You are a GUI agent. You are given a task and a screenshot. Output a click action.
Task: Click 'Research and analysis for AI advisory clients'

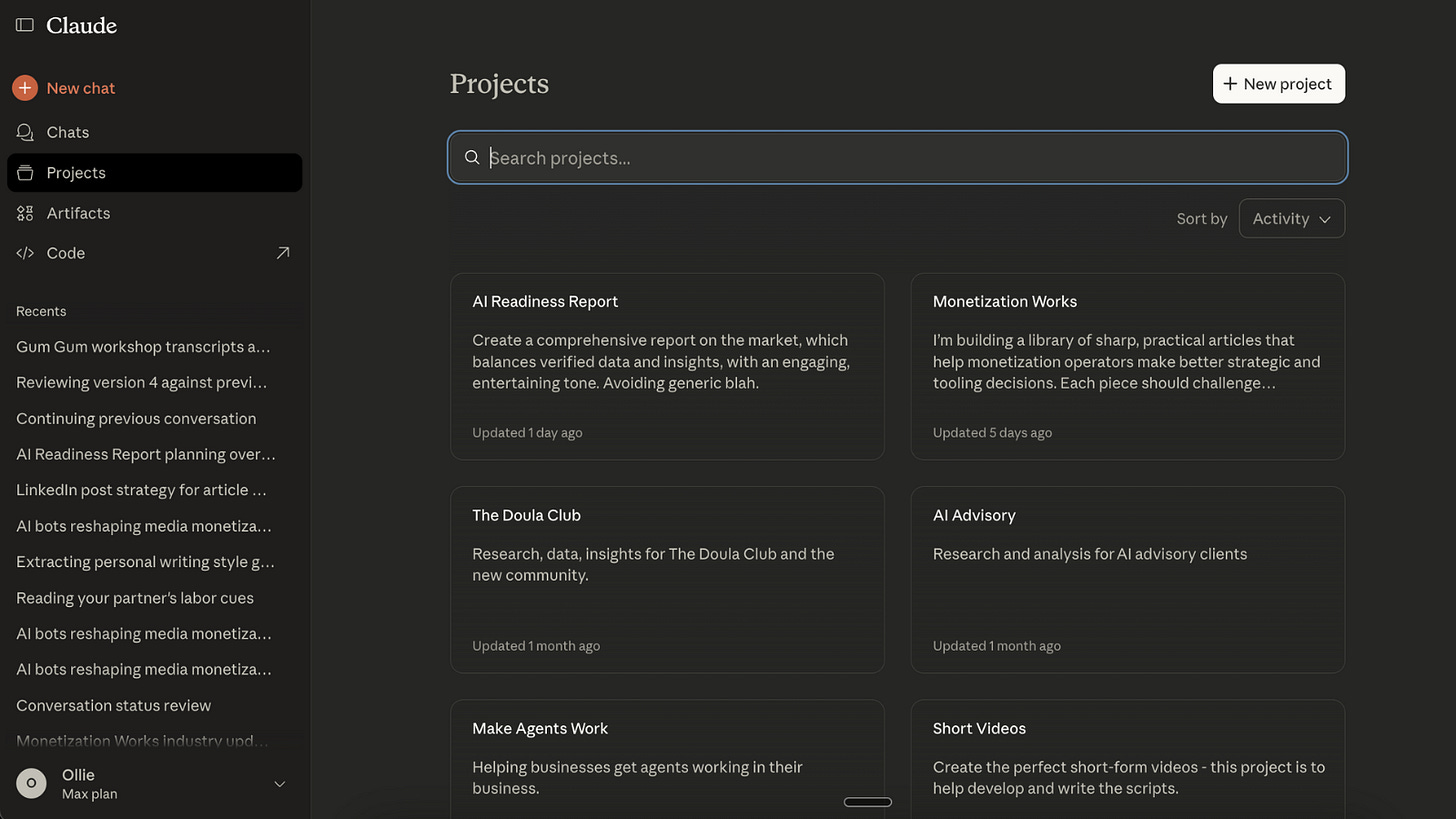tap(1090, 554)
